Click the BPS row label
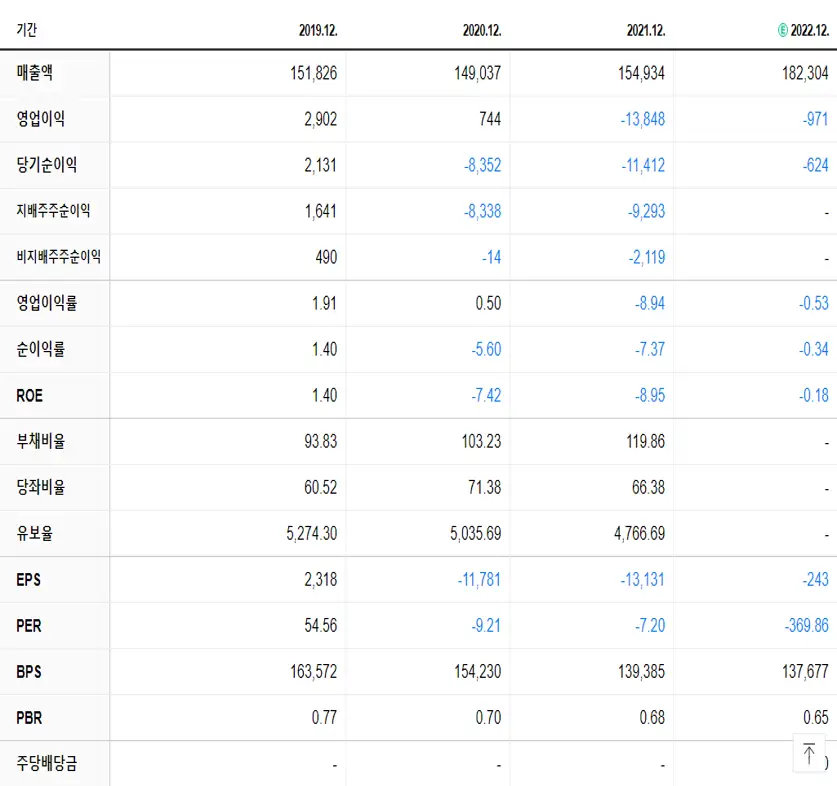Image resolution: width=837 pixels, height=786 pixels. click(x=26, y=671)
